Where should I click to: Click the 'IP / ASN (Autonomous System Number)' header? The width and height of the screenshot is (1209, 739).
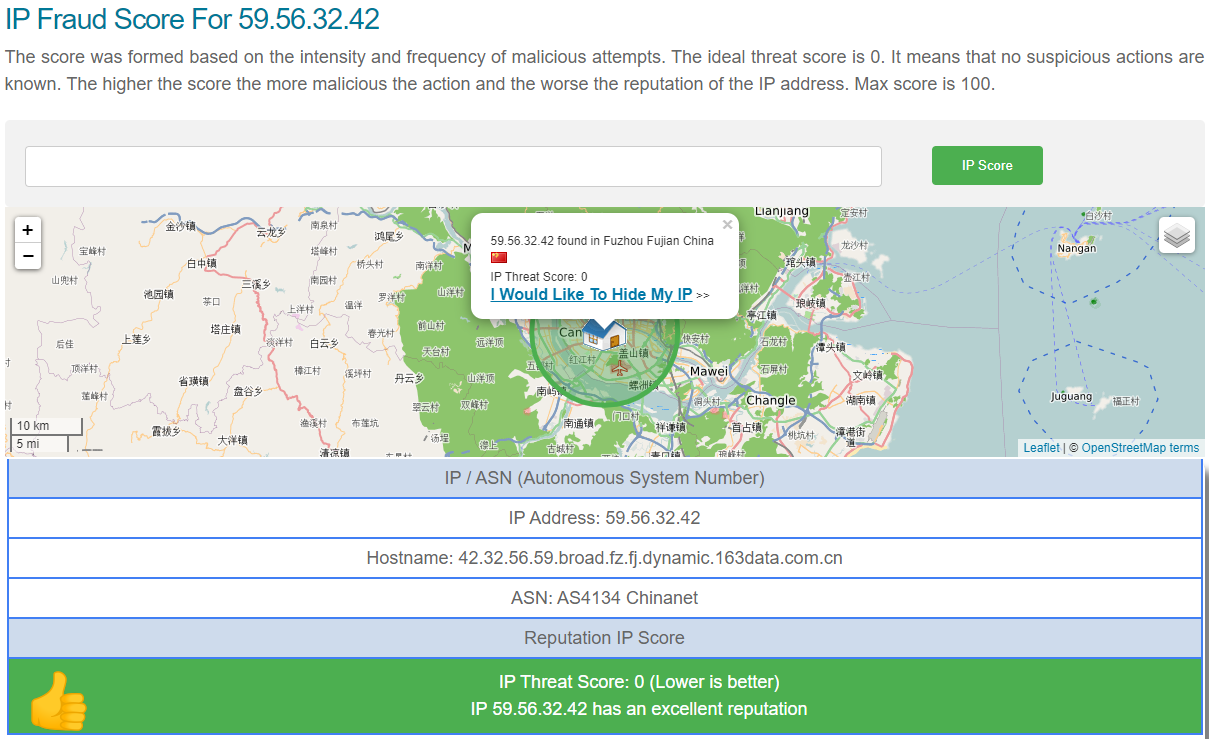(x=604, y=478)
